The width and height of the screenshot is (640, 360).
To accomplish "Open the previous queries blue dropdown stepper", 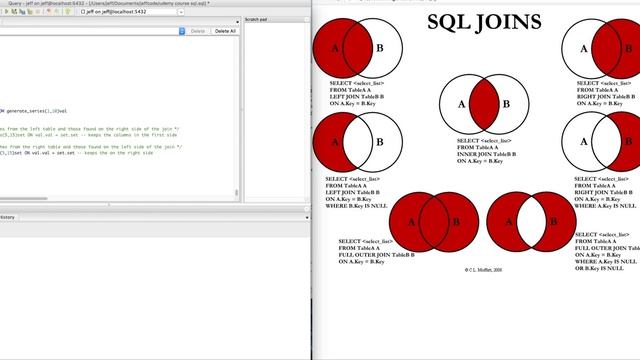I will (182, 31).
